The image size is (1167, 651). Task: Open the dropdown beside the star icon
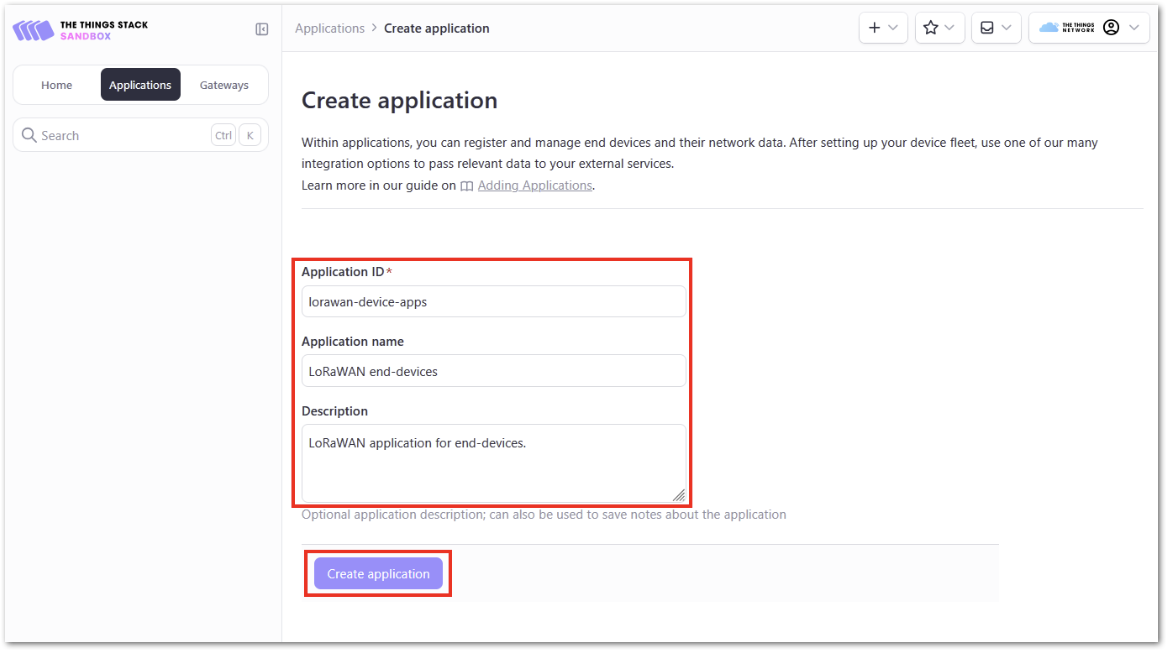click(950, 27)
